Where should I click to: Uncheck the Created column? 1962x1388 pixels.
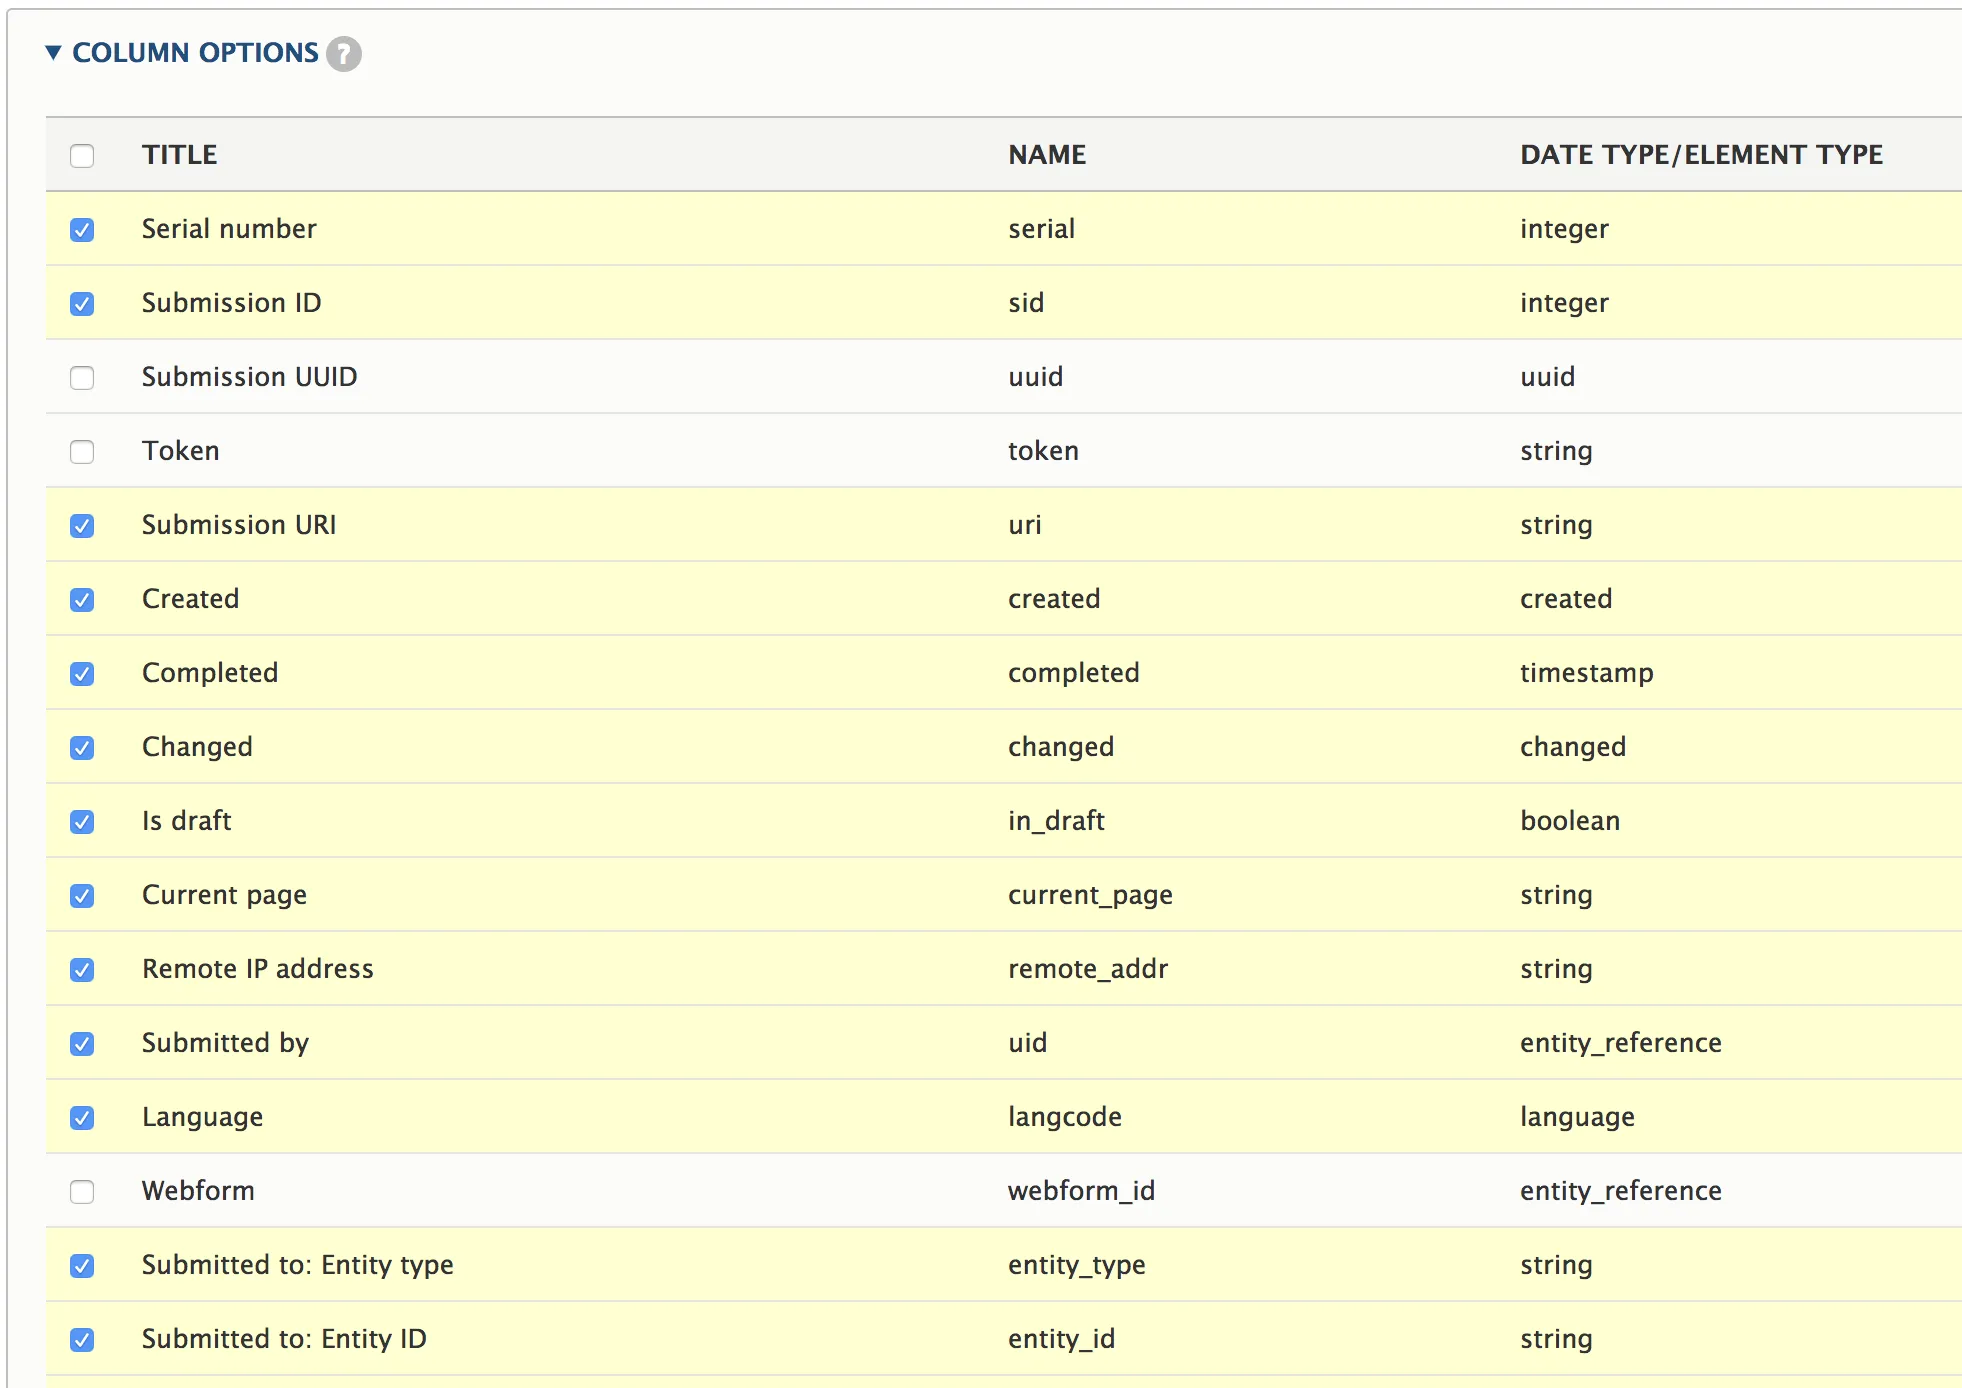[82, 600]
